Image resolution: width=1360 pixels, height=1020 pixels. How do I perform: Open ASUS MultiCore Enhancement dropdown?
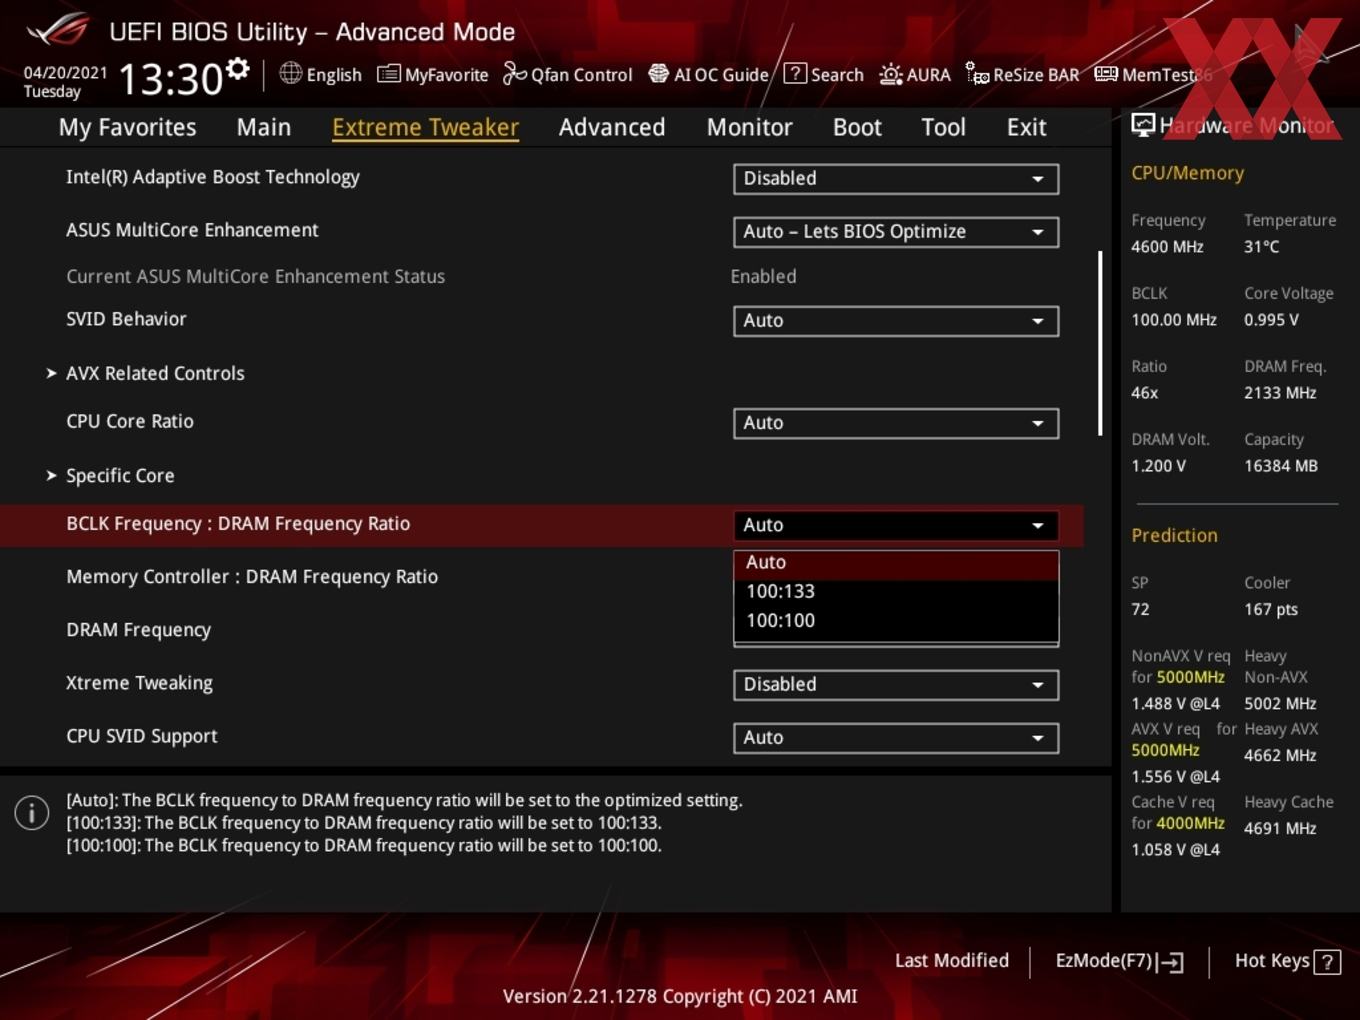coord(896,231)
